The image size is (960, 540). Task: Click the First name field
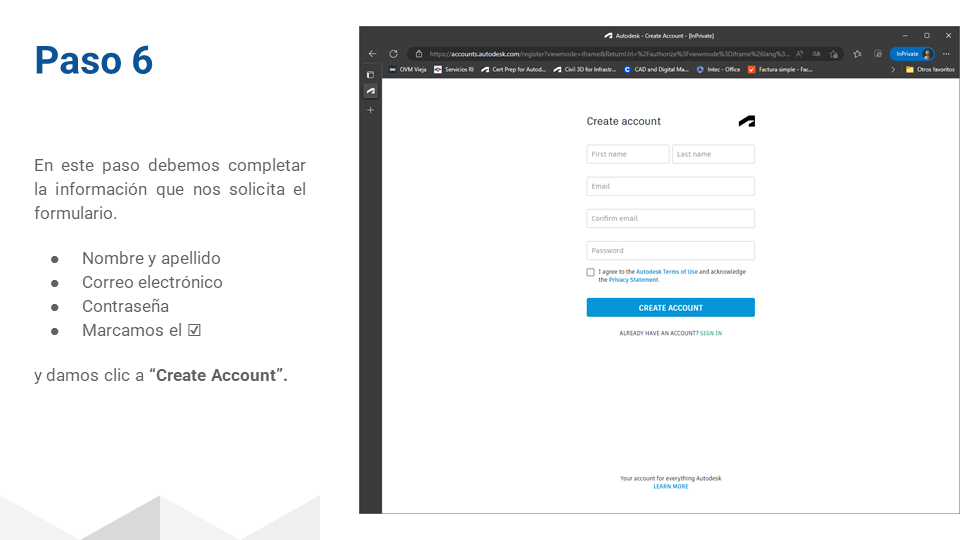pos(628,154)
